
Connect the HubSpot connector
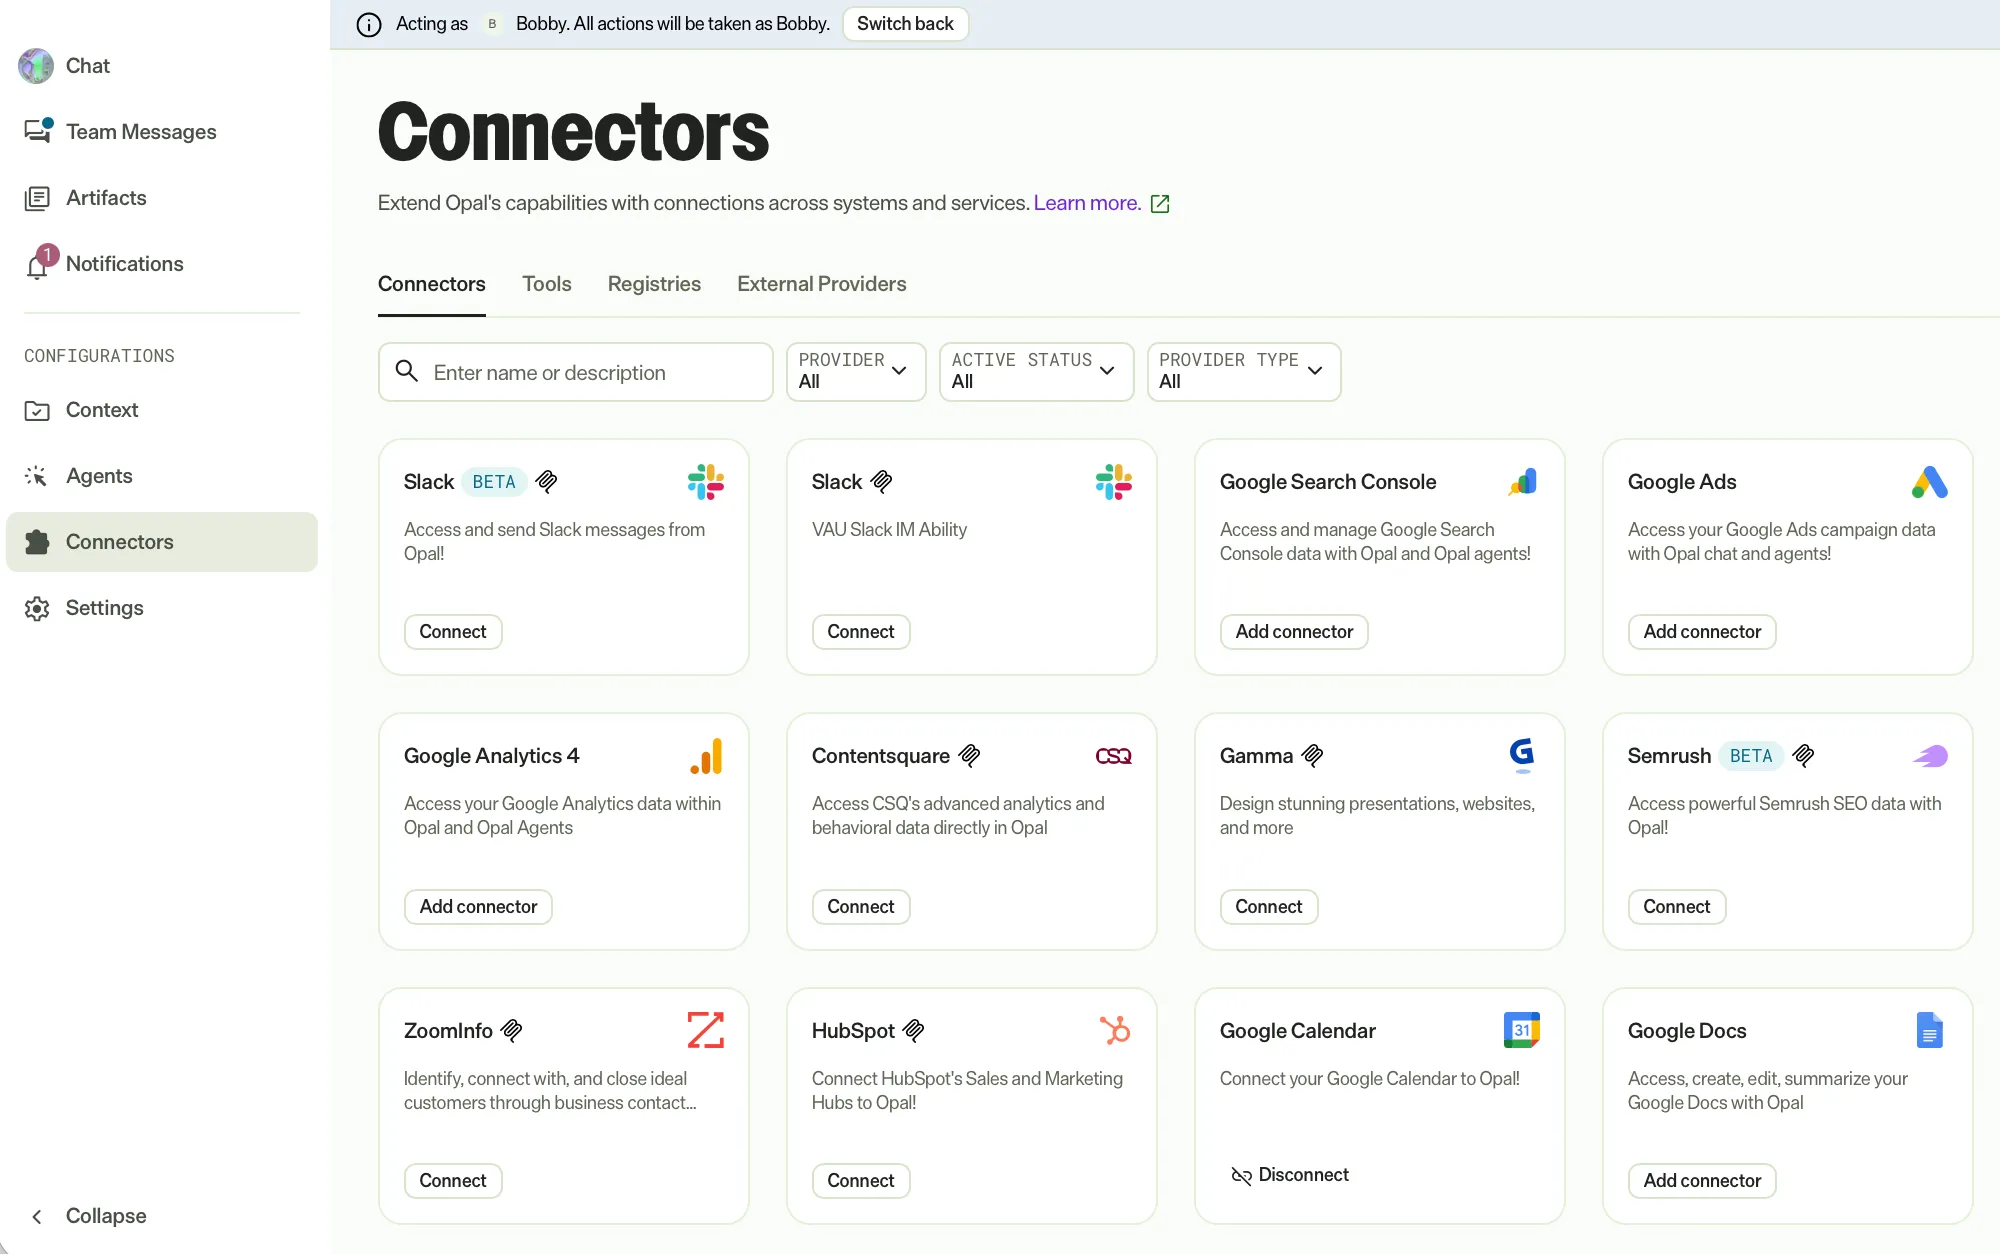click(861, 1181)
